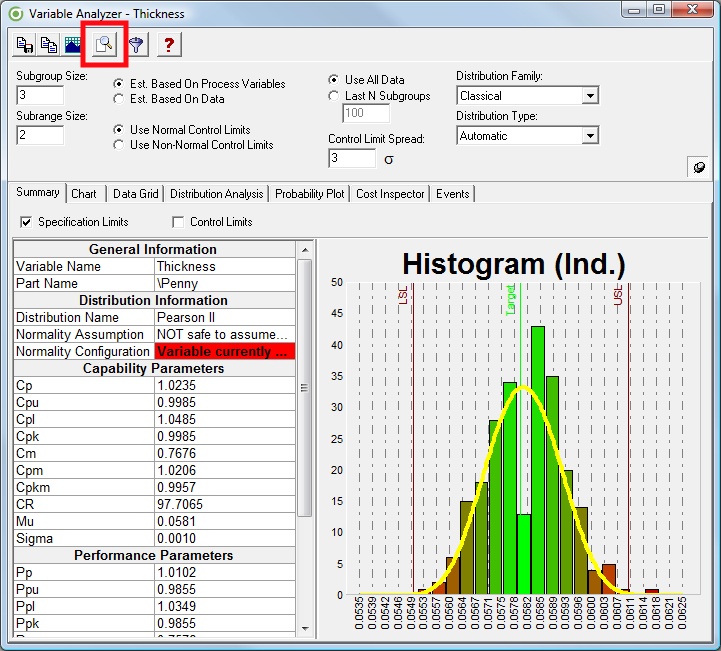Click the LSL limit label on histogram

tap(403, 295)
